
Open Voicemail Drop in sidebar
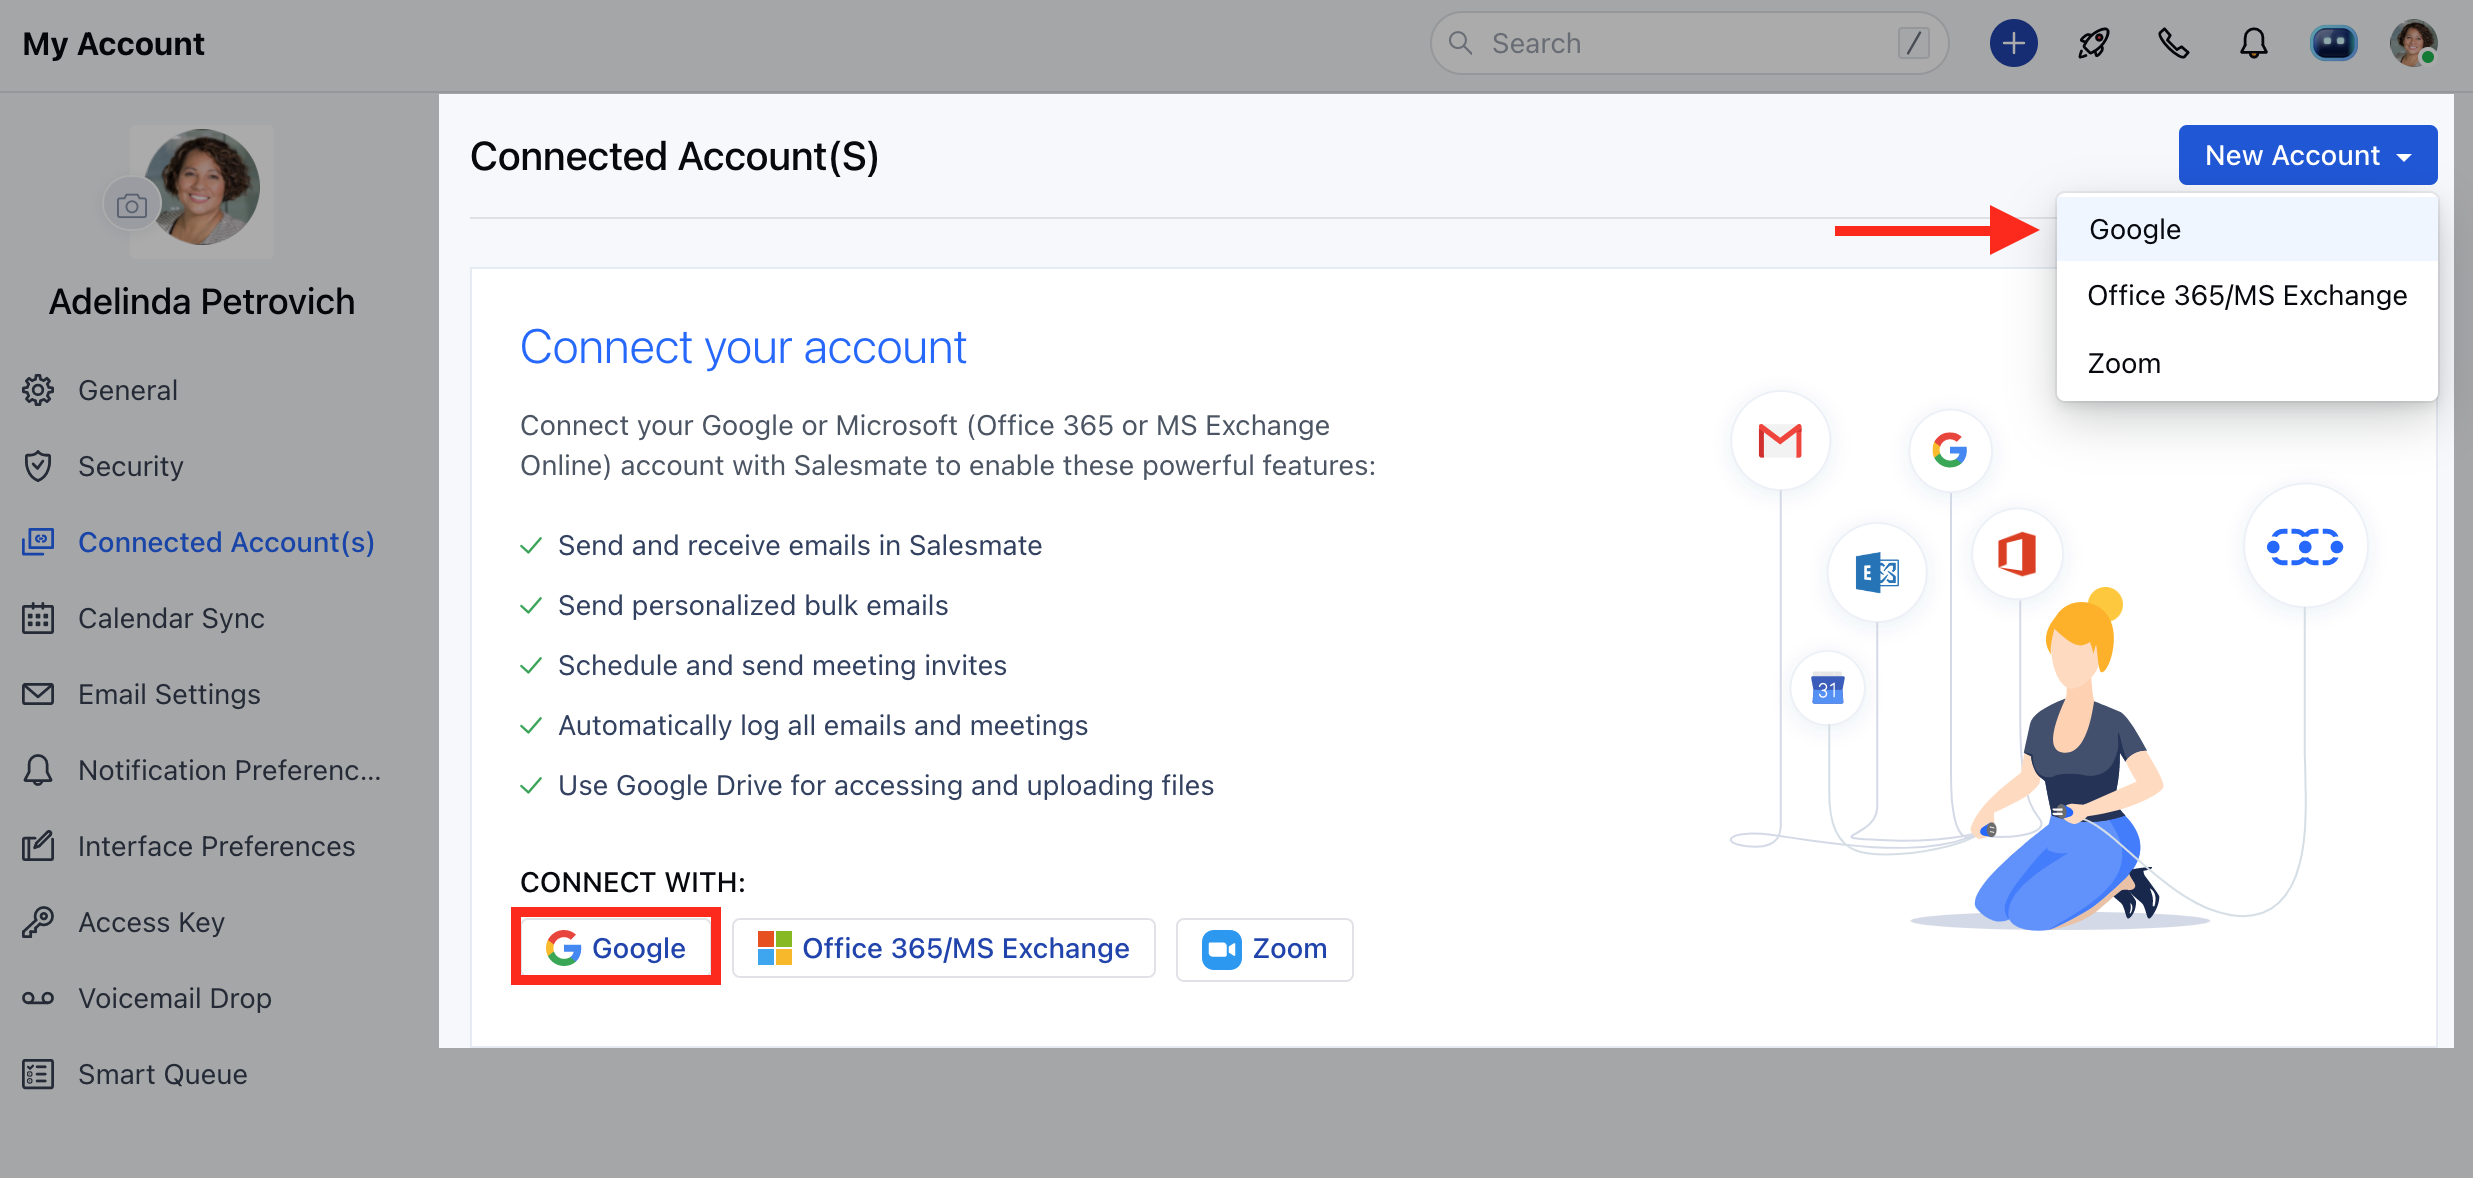[174, 998]
